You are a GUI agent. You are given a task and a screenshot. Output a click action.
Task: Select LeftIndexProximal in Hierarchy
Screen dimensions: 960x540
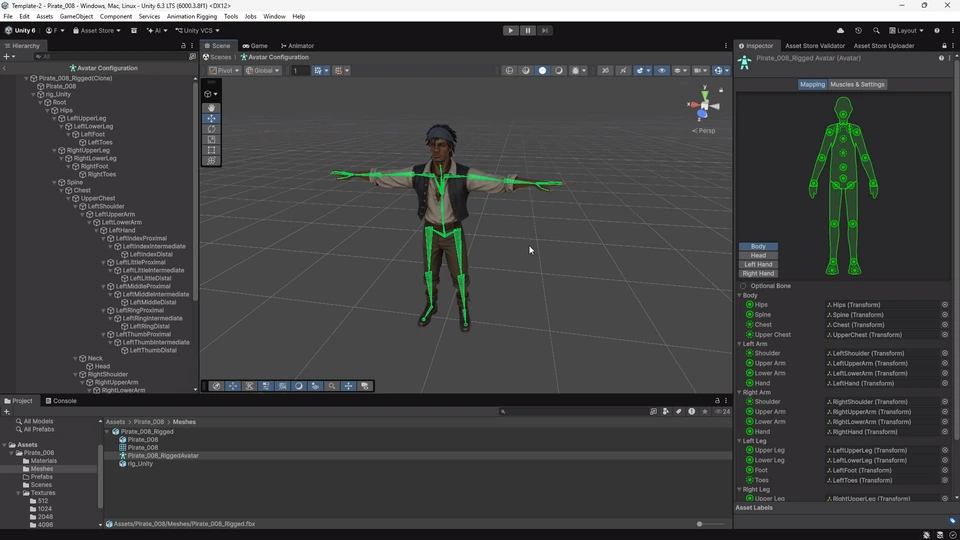coord(141,239)
